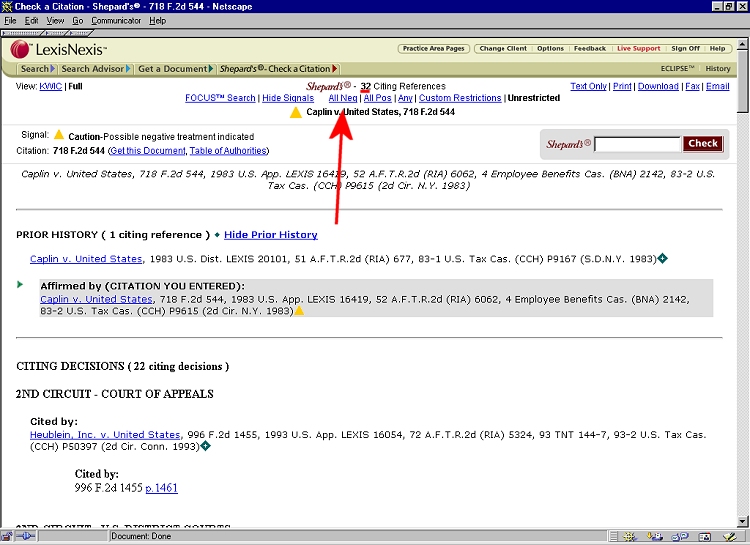Open Navigator from the component bar

pos(629,537)
